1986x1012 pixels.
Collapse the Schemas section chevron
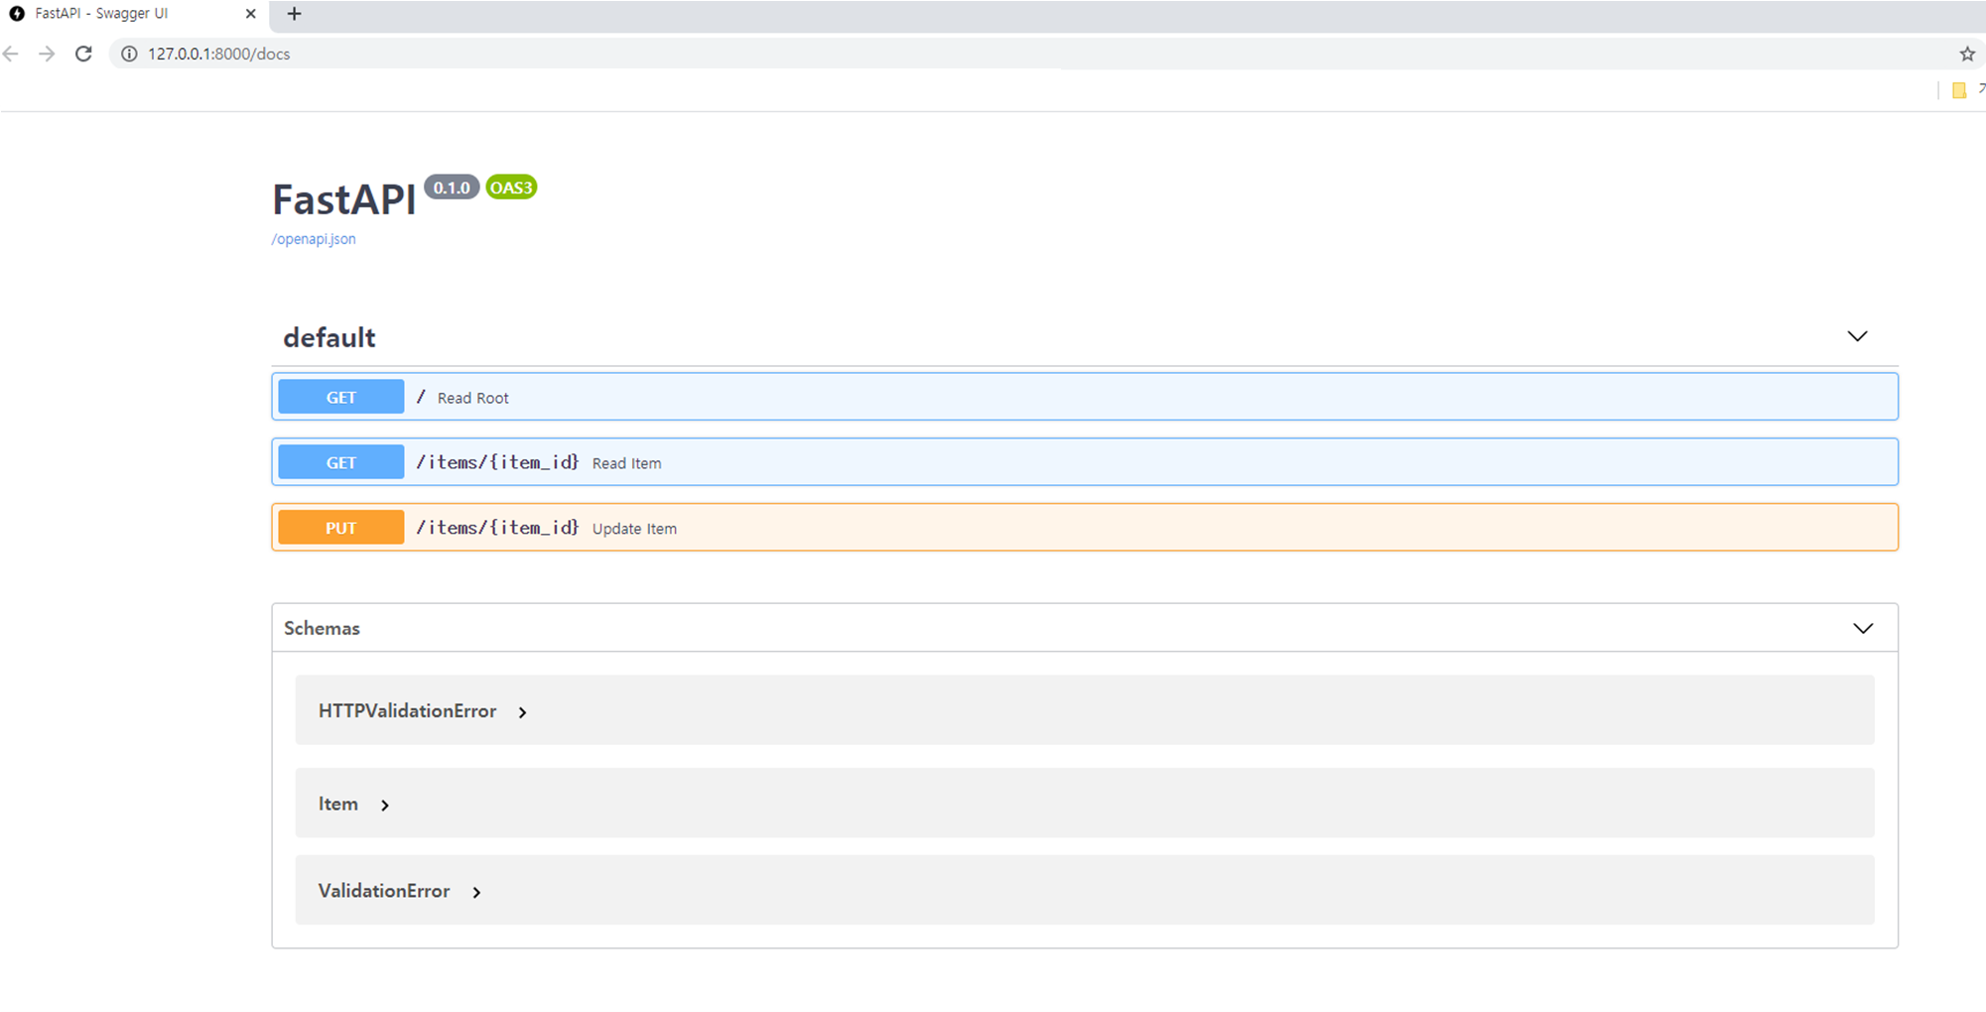tap(1863, 628)
